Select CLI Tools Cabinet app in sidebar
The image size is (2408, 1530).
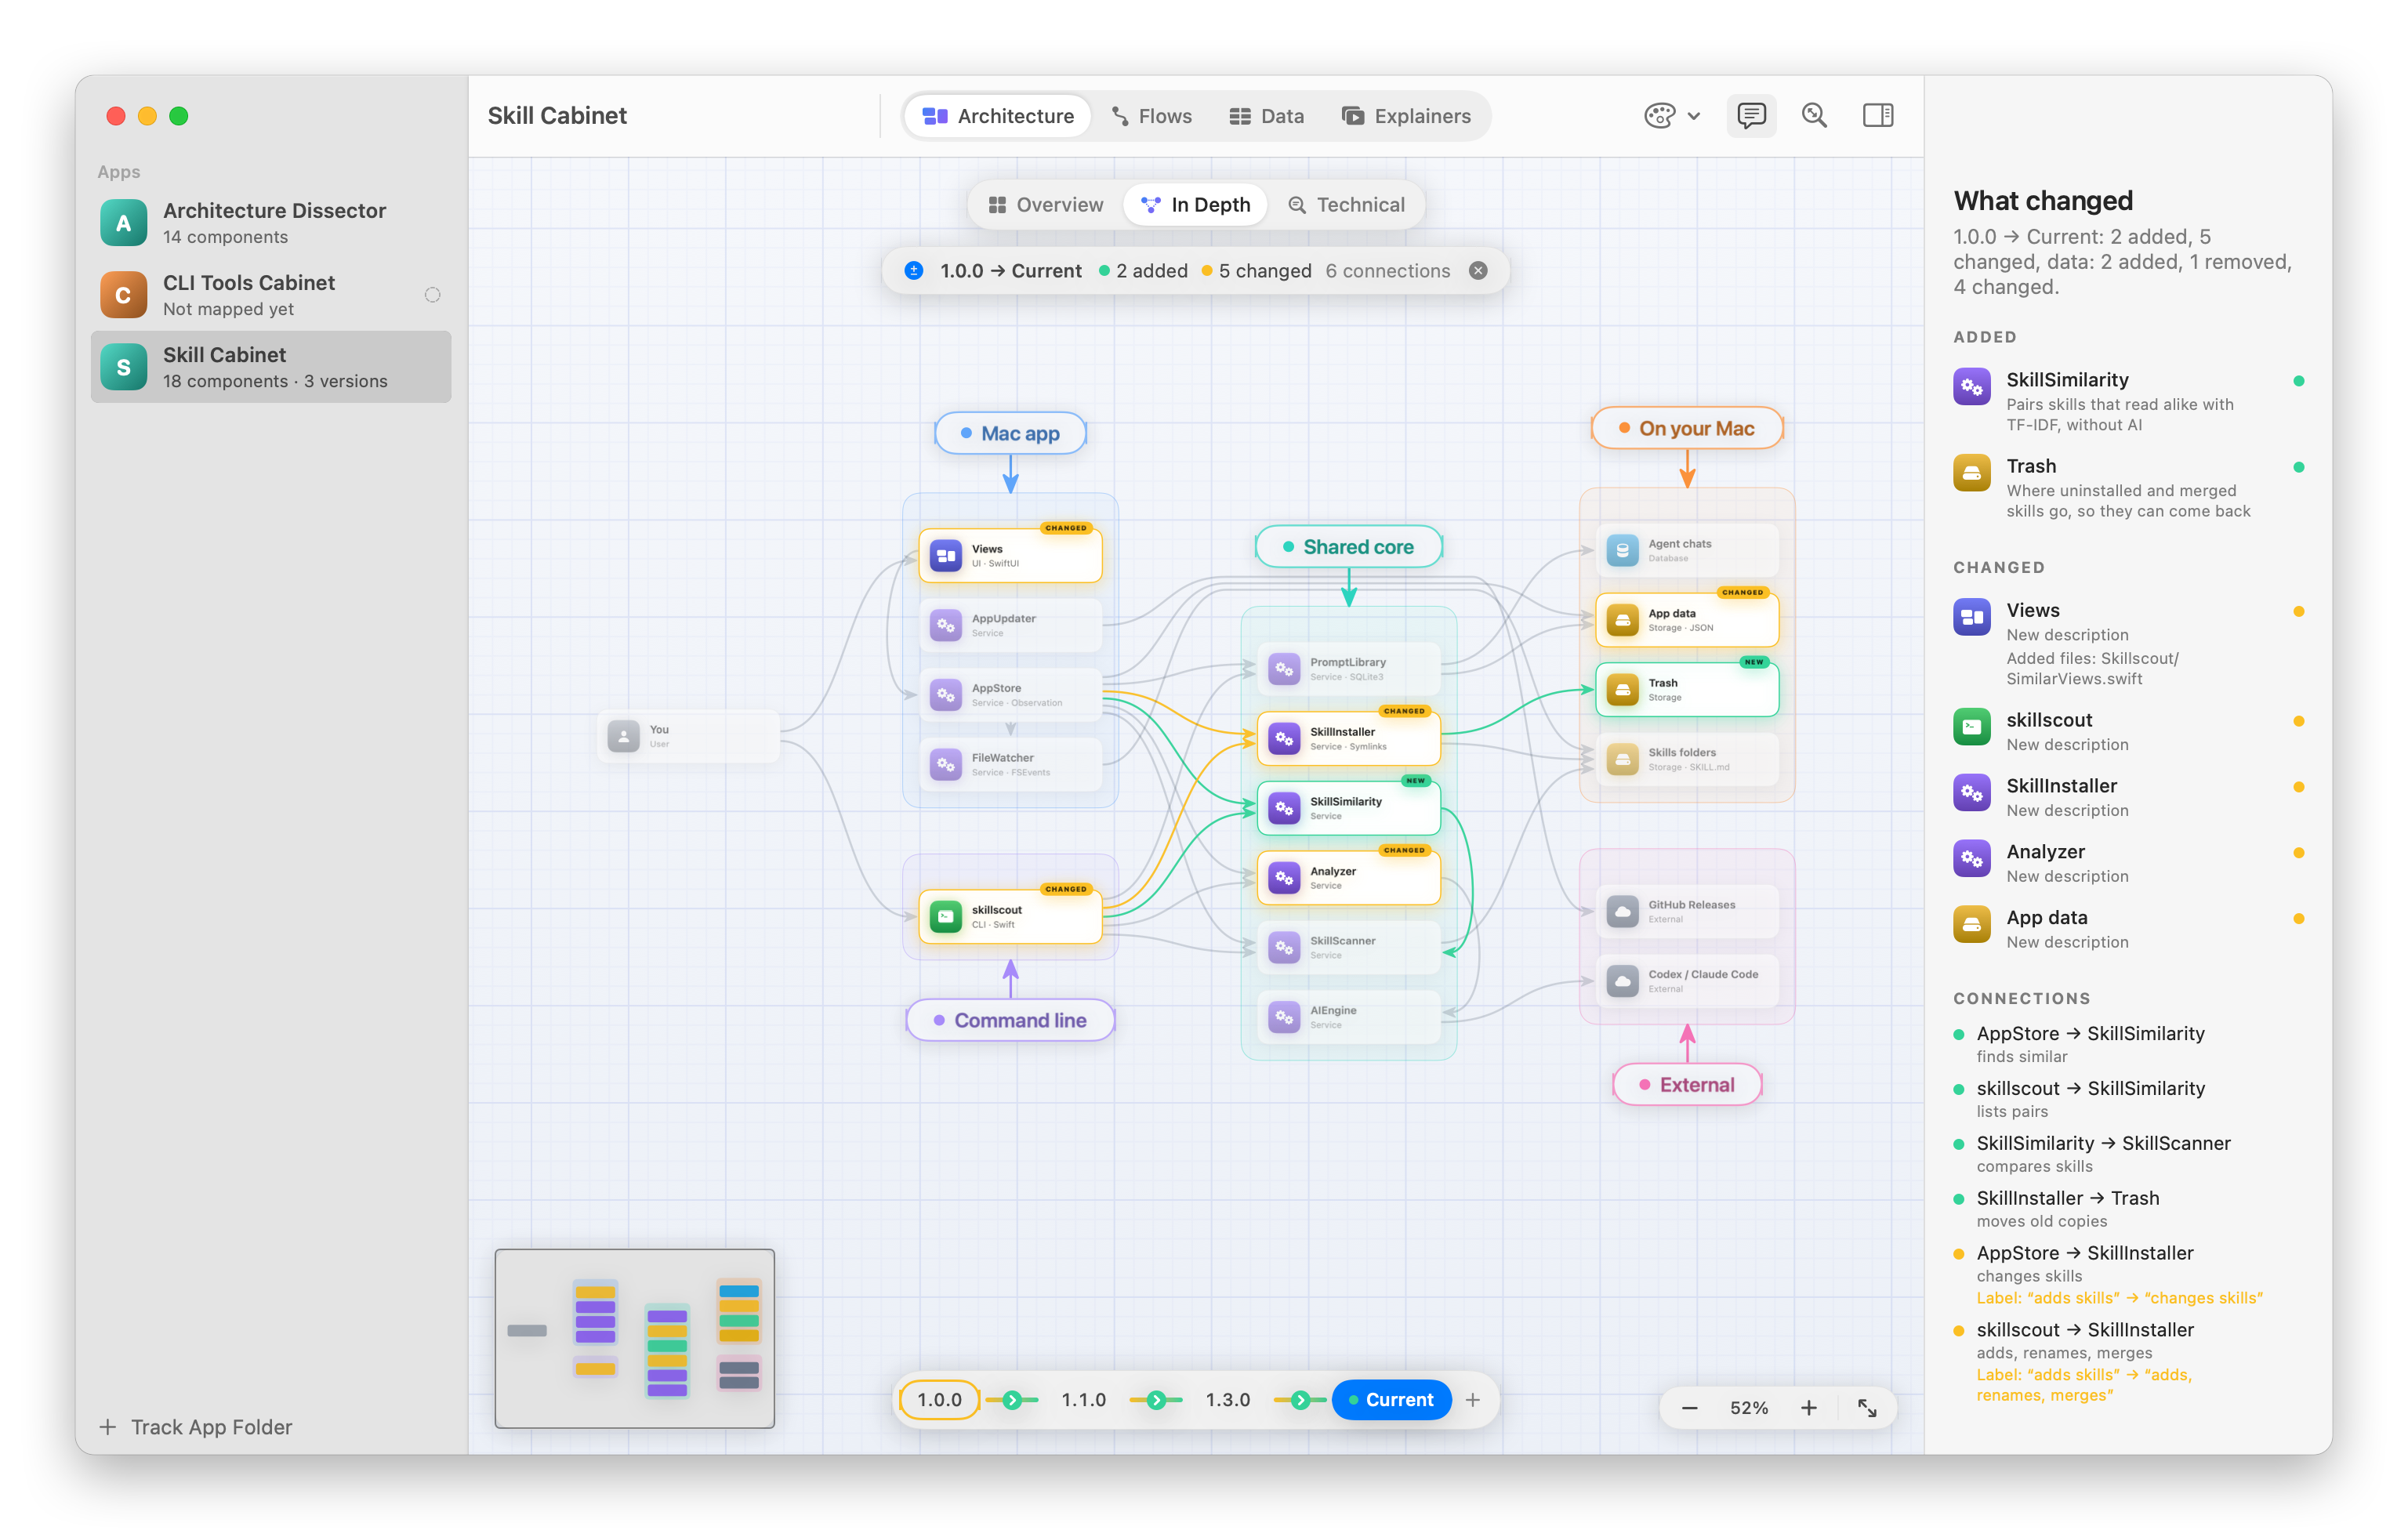tap(270, 295)
